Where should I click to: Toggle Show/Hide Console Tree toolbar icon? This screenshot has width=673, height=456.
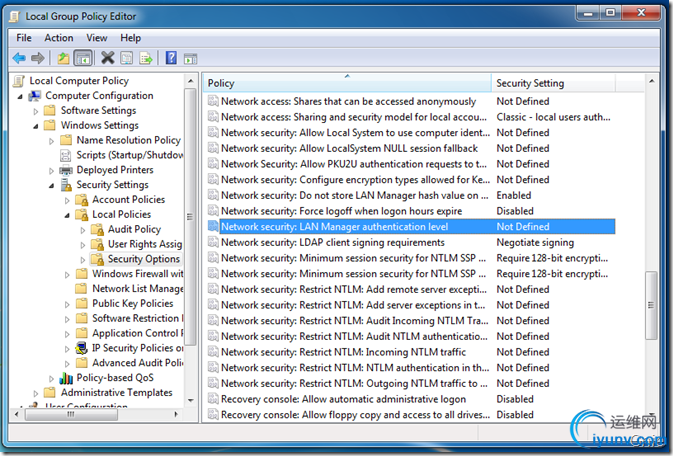coord(83,58)
